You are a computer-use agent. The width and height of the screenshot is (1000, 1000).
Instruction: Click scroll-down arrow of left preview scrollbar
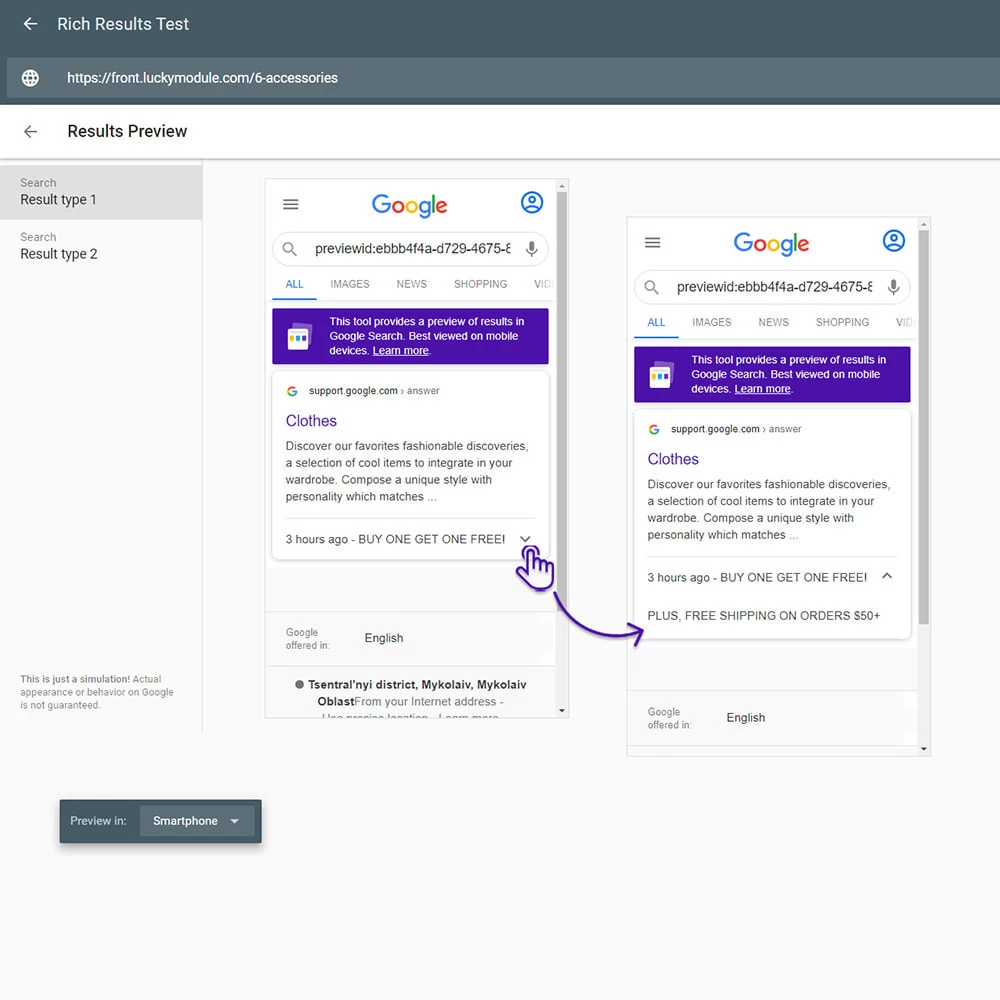[562, 710]
